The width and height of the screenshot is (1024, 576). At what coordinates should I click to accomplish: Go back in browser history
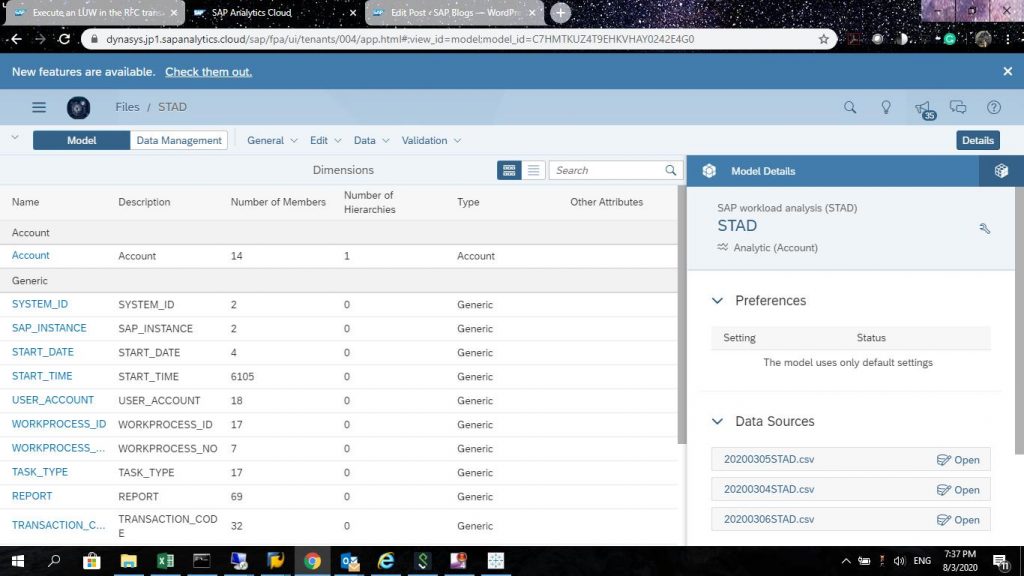click(x=16, y=39)
